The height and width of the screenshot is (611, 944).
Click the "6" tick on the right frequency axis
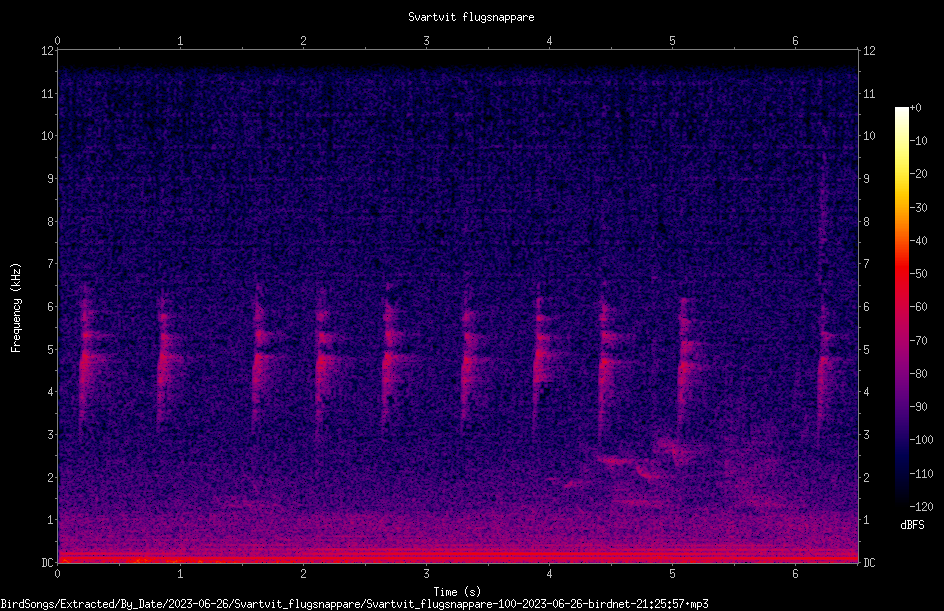(x=866, y=306)
